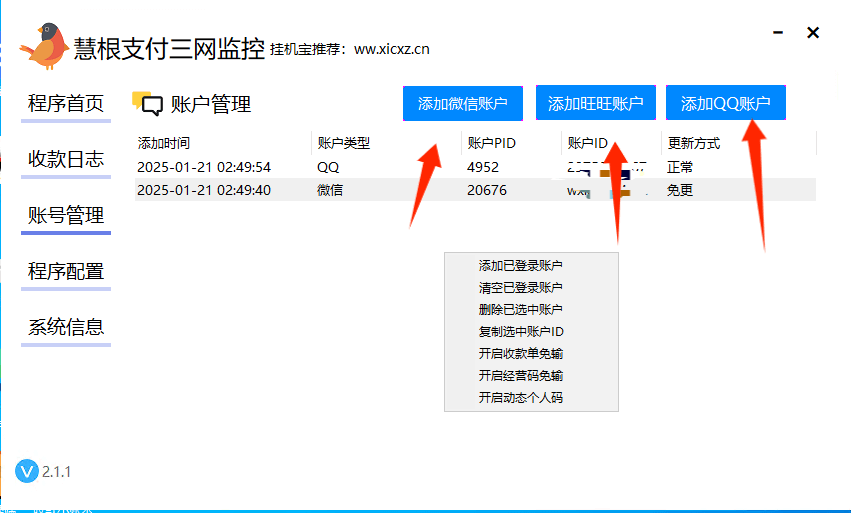
Task: Click the chat bubble icon beside 账户管理
Action: point(148,104)
